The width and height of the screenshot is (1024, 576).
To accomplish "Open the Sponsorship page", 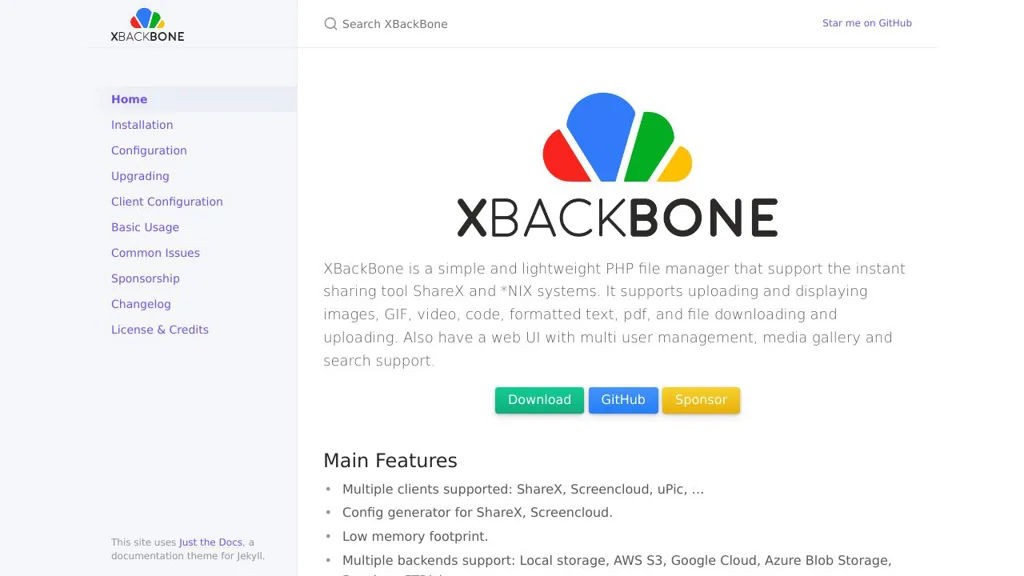I will click(x=145, y=278).
